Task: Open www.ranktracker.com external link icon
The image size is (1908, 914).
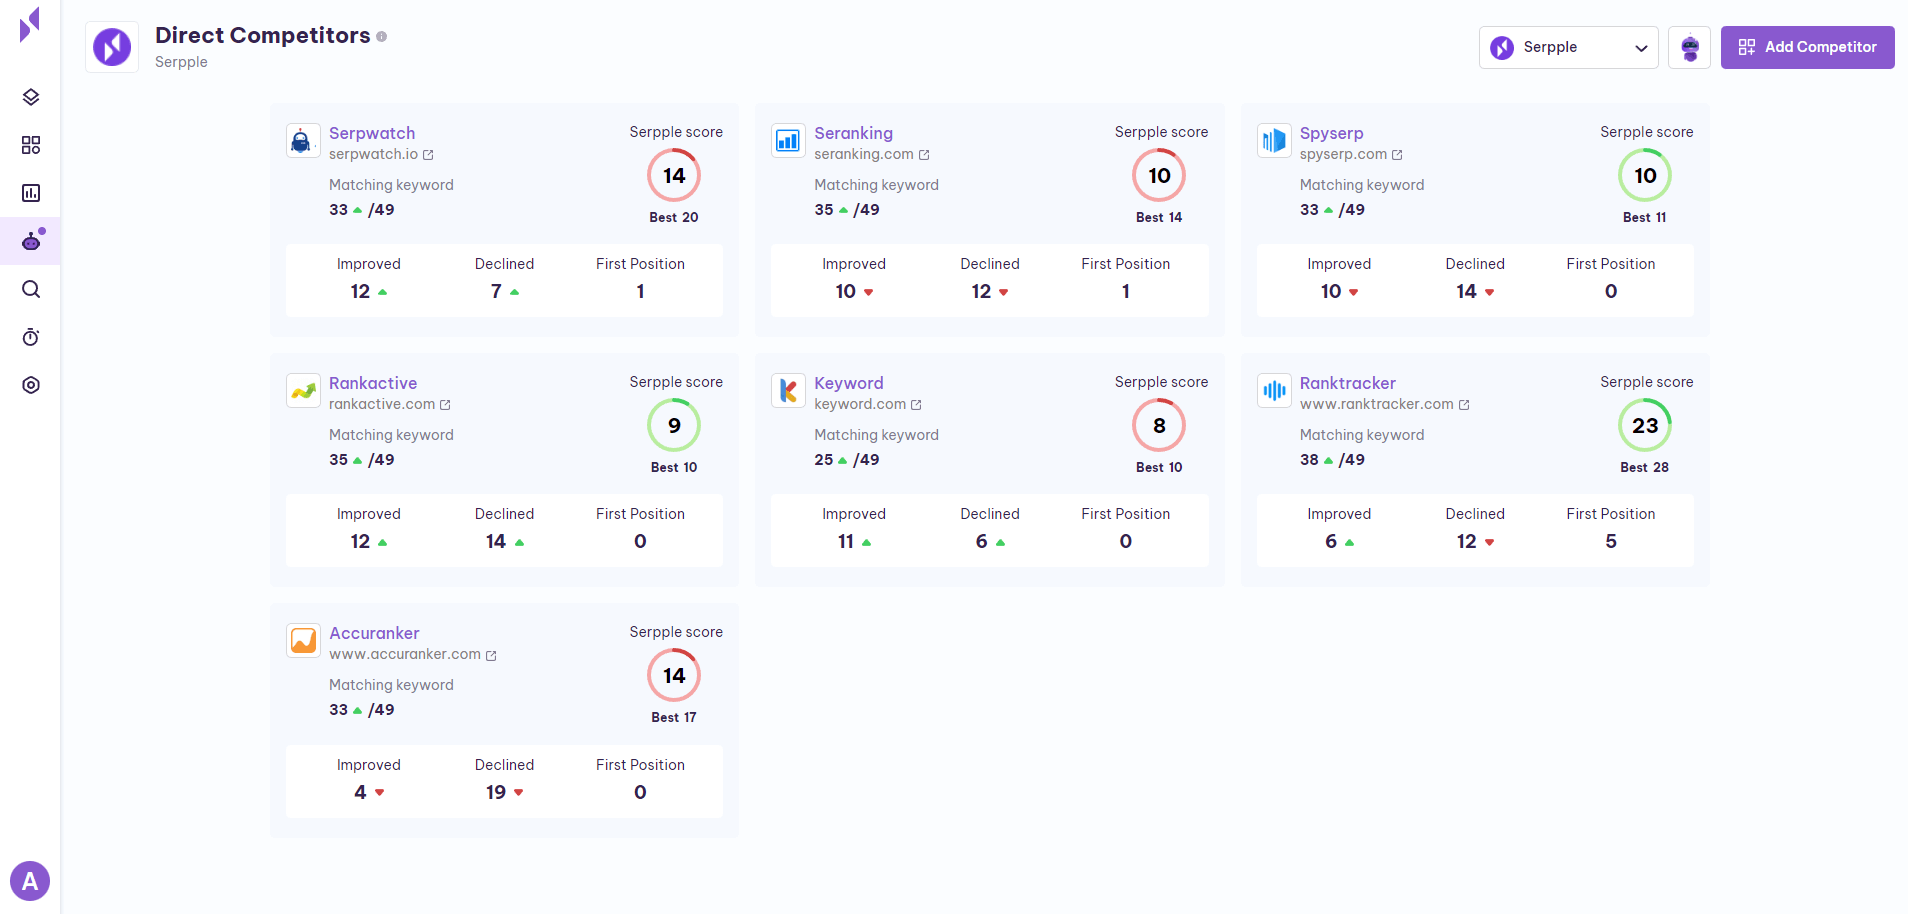Action: pos(1464,405)
